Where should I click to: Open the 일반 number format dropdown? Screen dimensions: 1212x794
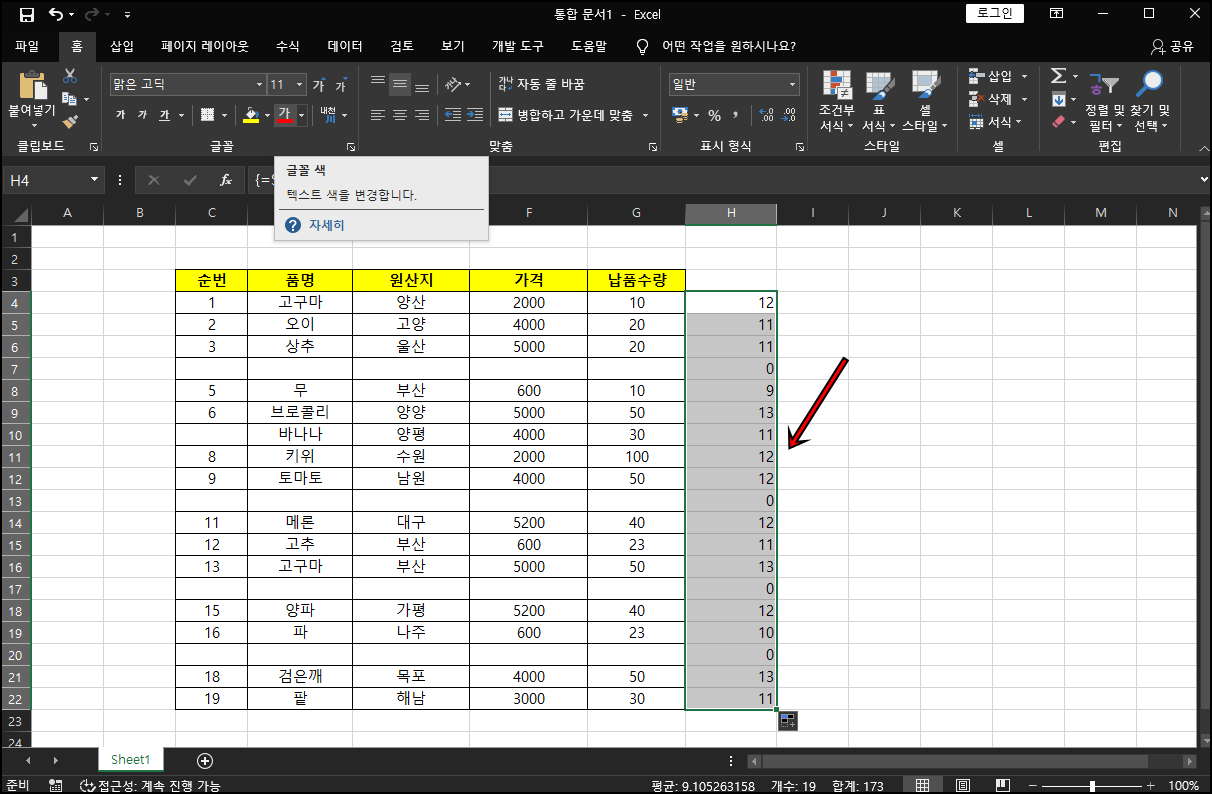tap(793, 85)
